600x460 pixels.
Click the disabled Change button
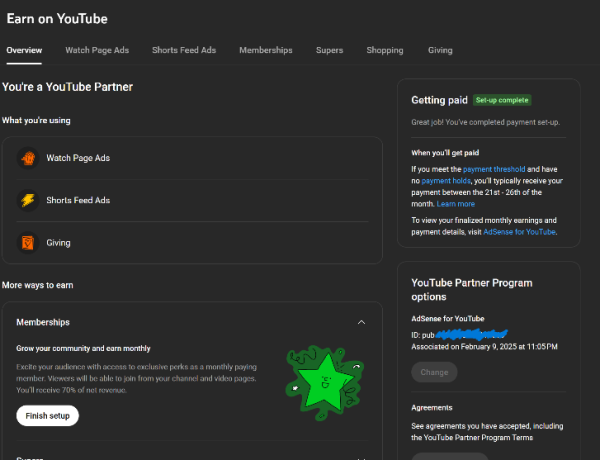[434, 372]
